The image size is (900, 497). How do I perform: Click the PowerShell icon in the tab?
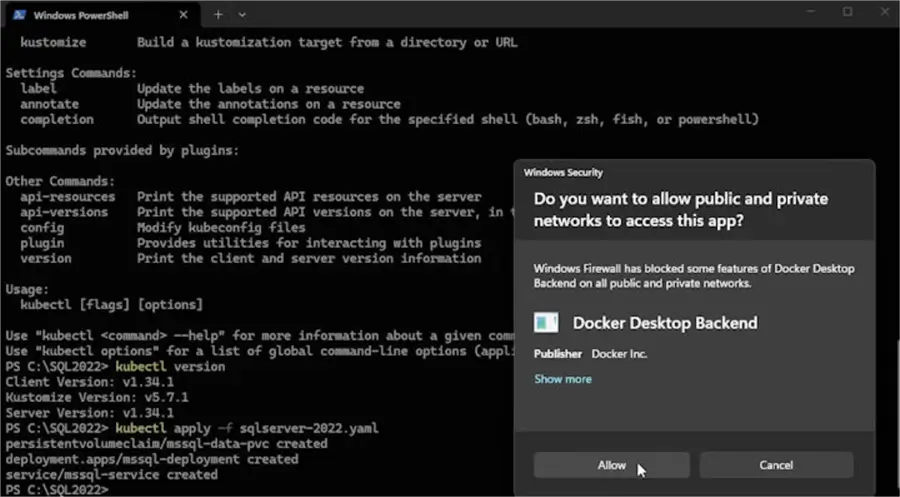coord(20,15)
